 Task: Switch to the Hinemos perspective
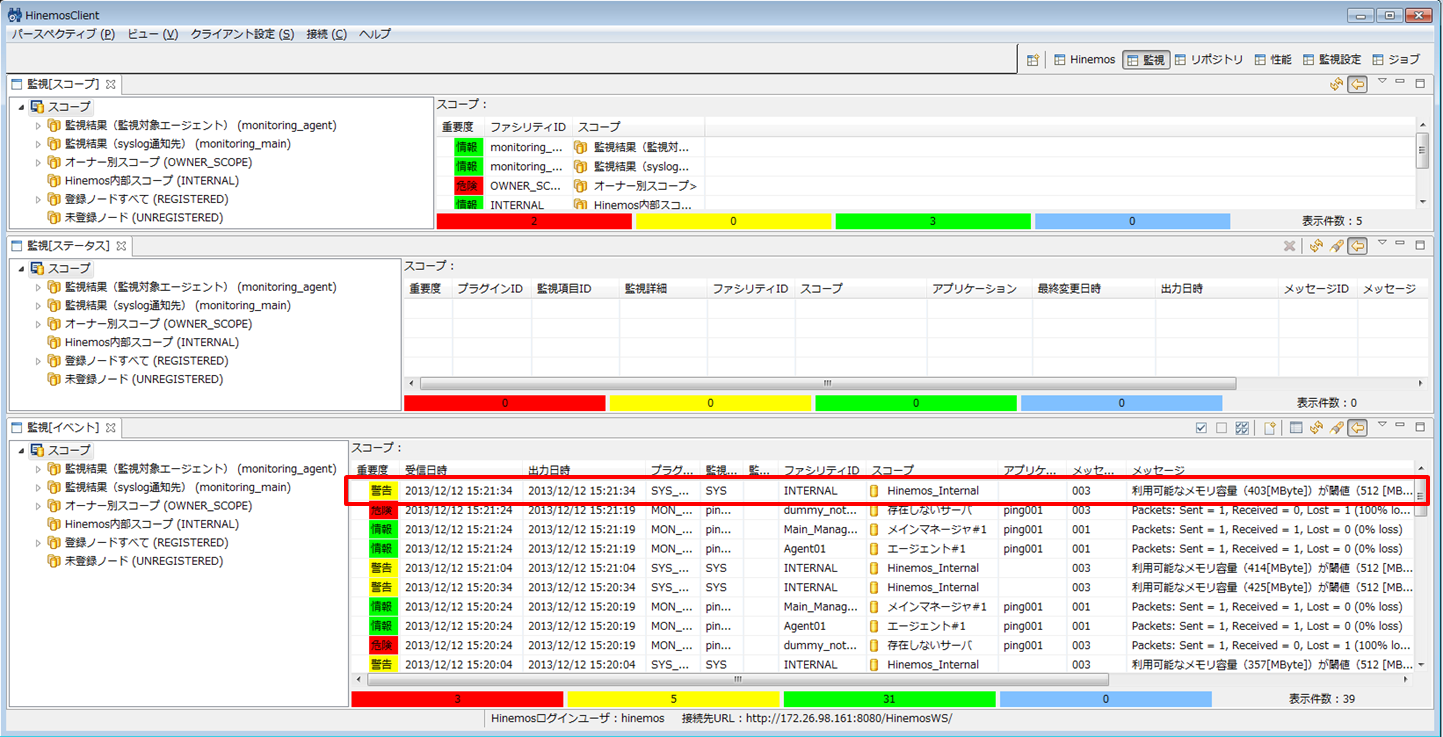1084,60
